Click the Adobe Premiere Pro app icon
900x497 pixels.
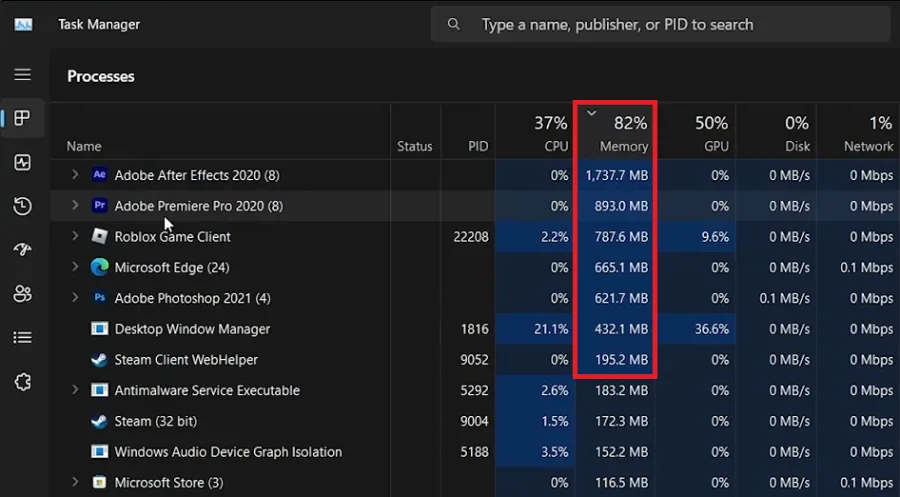(x=99, y=205)
